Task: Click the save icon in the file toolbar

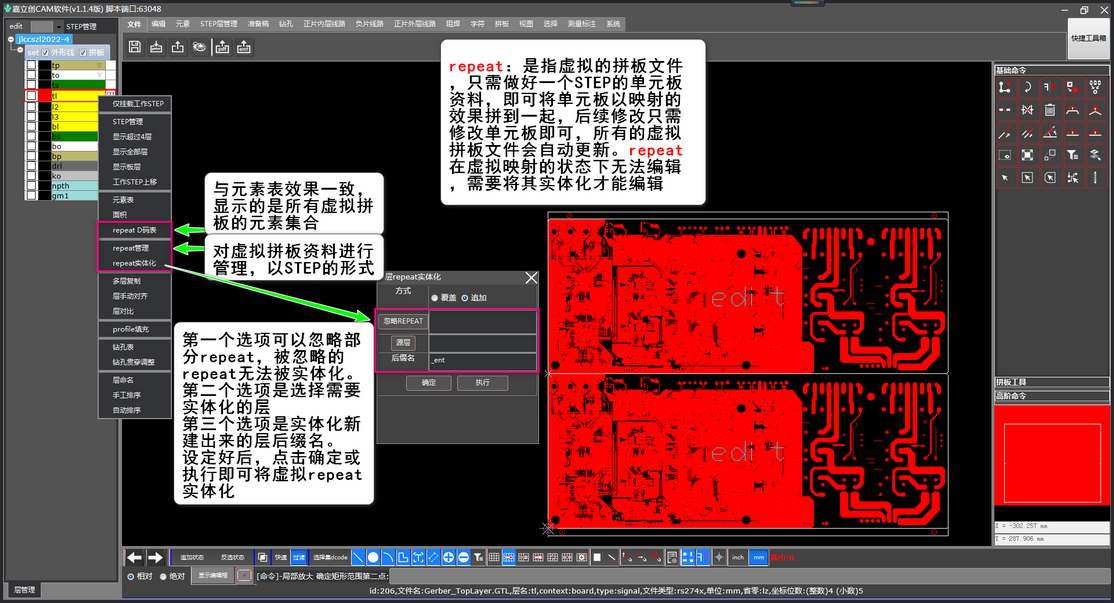Action: coord(134,47)
